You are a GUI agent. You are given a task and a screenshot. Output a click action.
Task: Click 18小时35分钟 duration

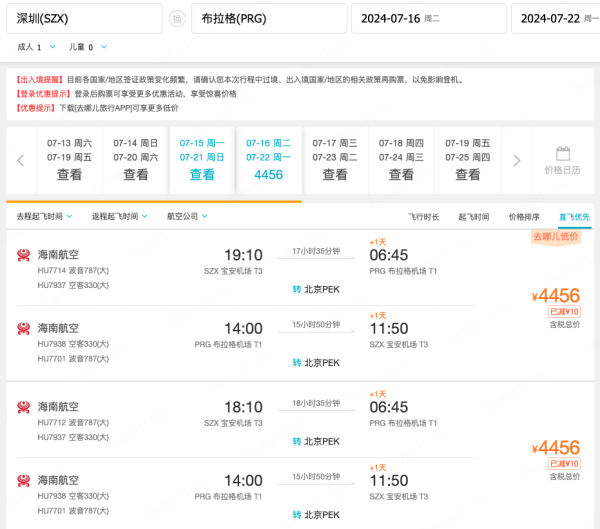pyautogui.click(x=316, y=403)
